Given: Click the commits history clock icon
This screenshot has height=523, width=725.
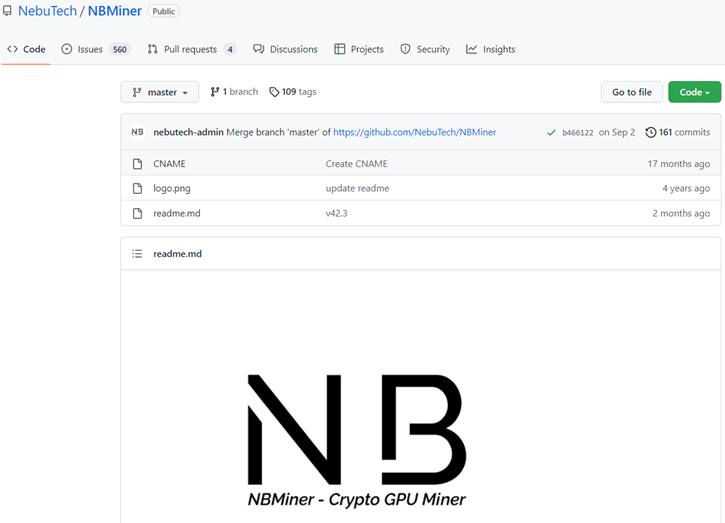Looking at the screenshot, I should 651,132.
